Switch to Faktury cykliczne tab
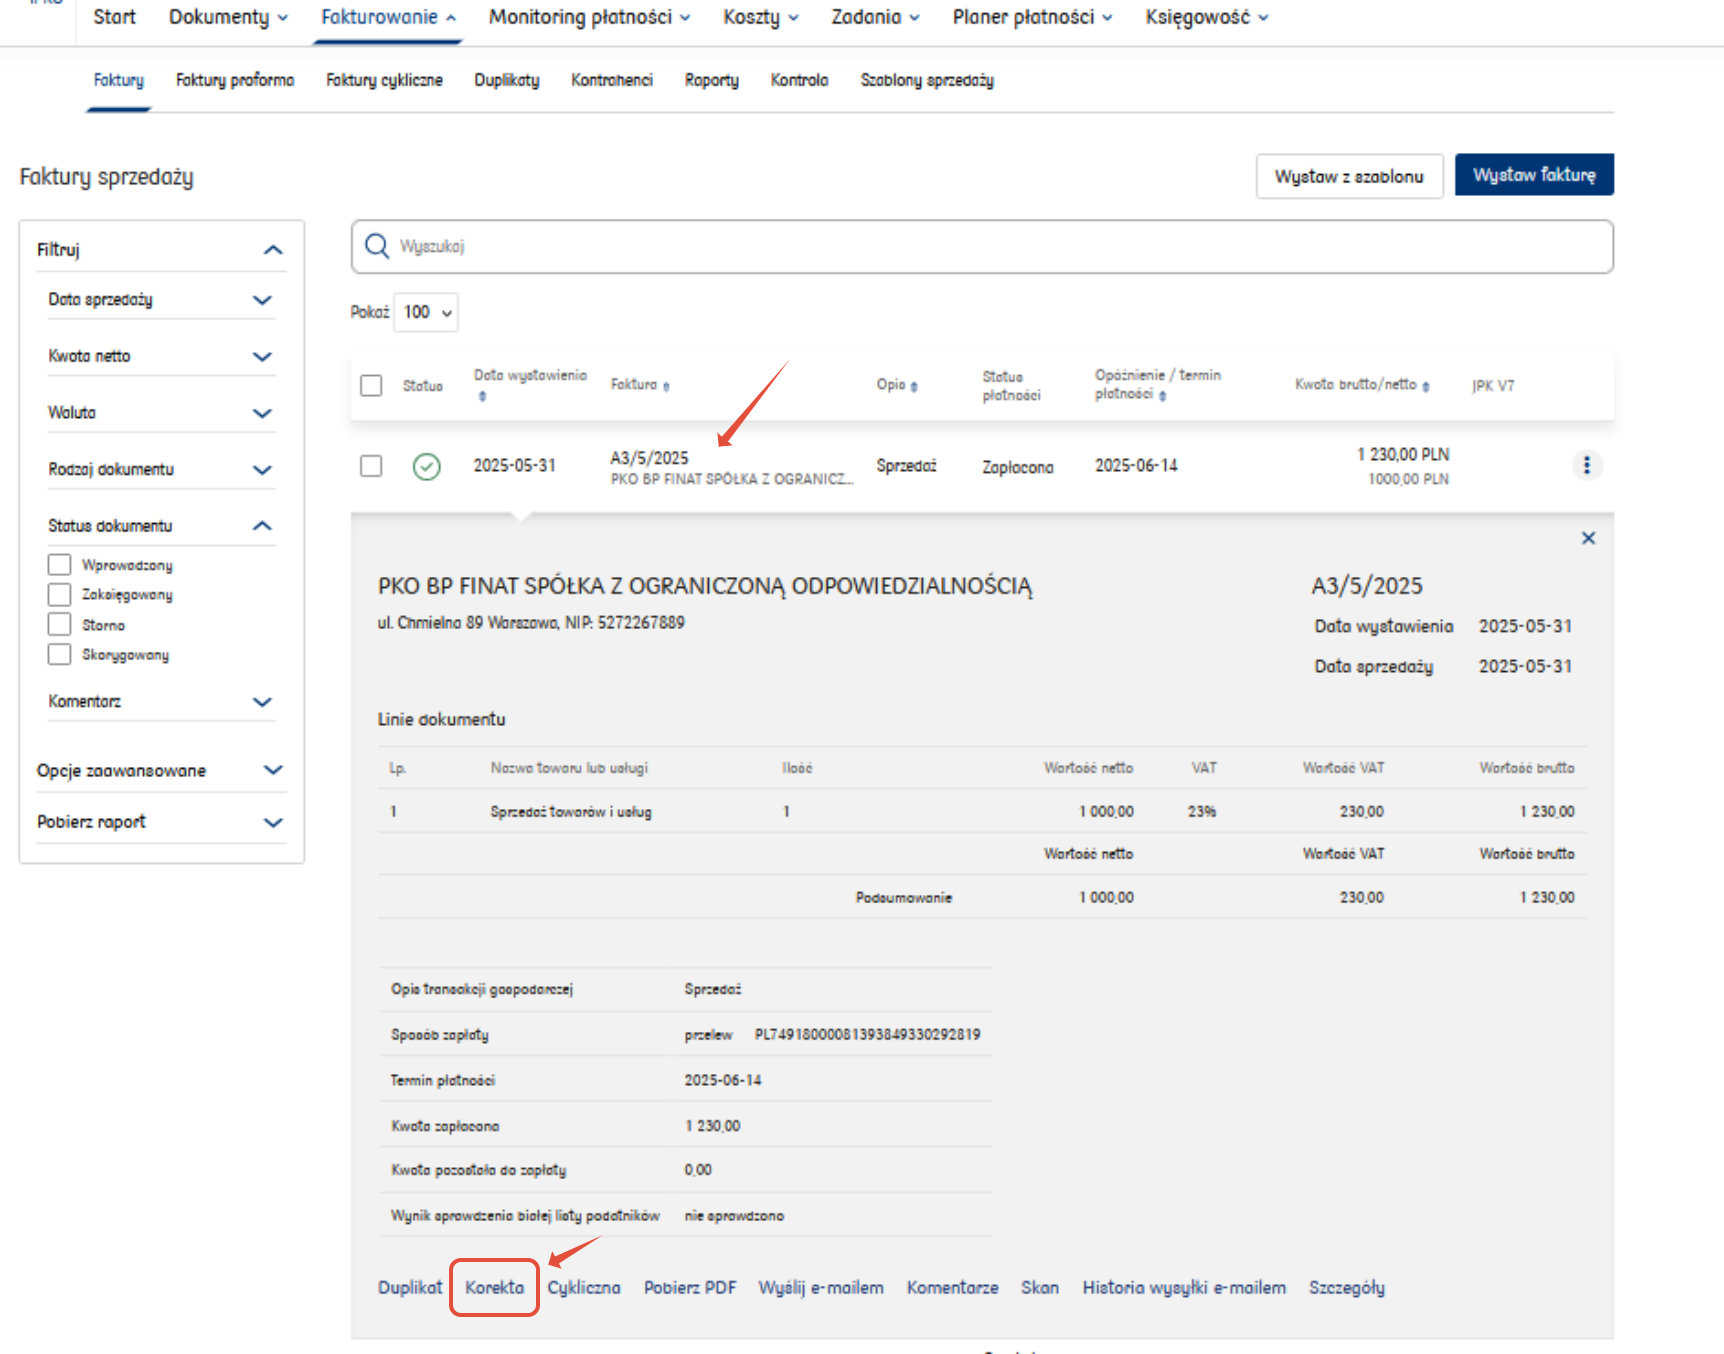1724x1354 pixels. (384, 80)
